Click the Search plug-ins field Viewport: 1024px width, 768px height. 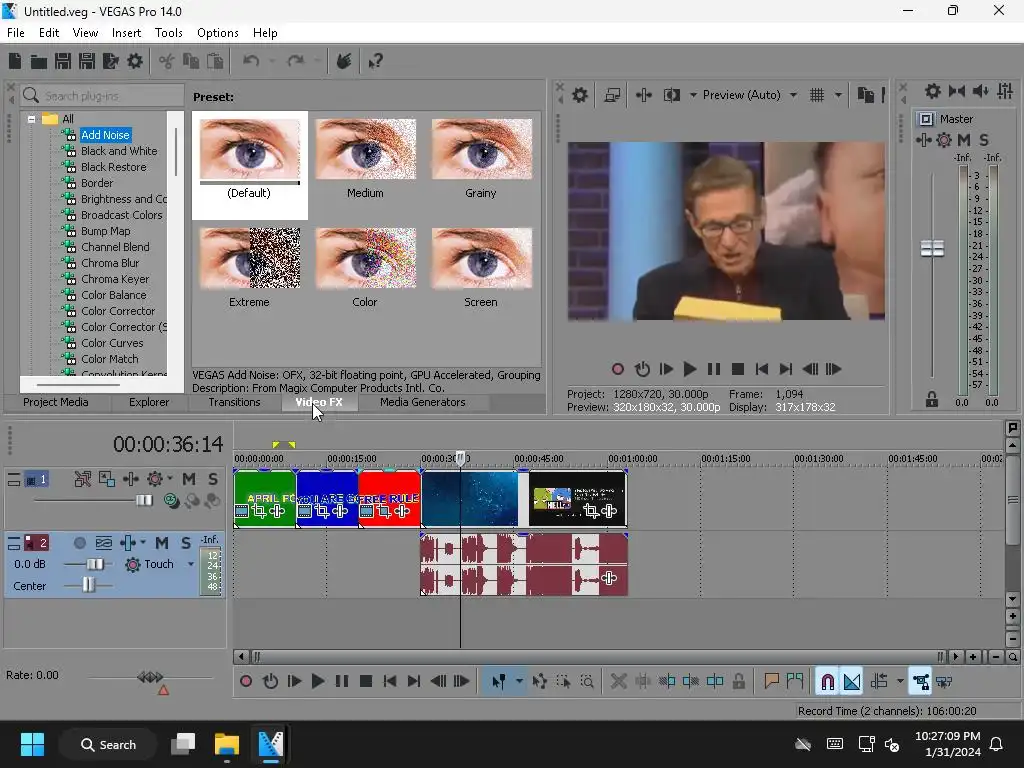103,96
